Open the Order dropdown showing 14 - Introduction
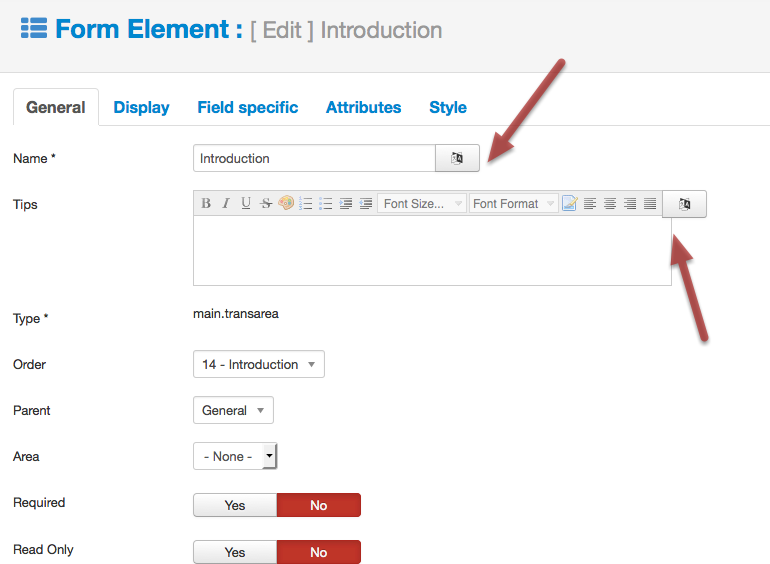 (259, 364)
